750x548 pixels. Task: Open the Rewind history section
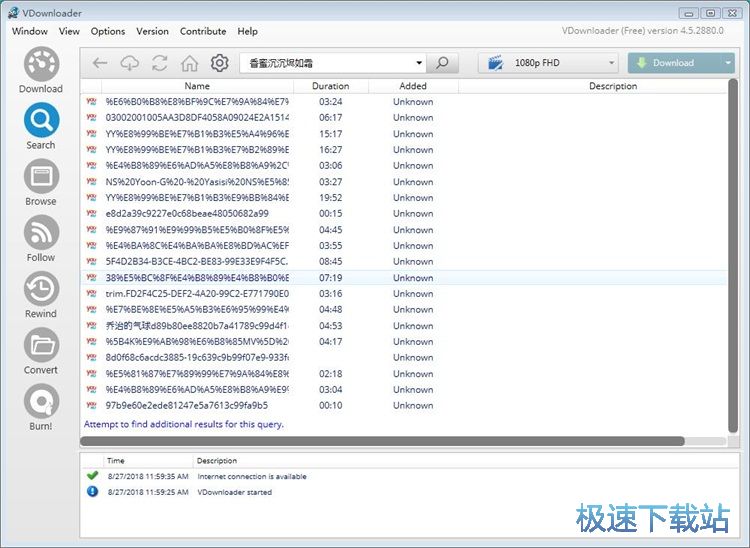coord(41,295)
